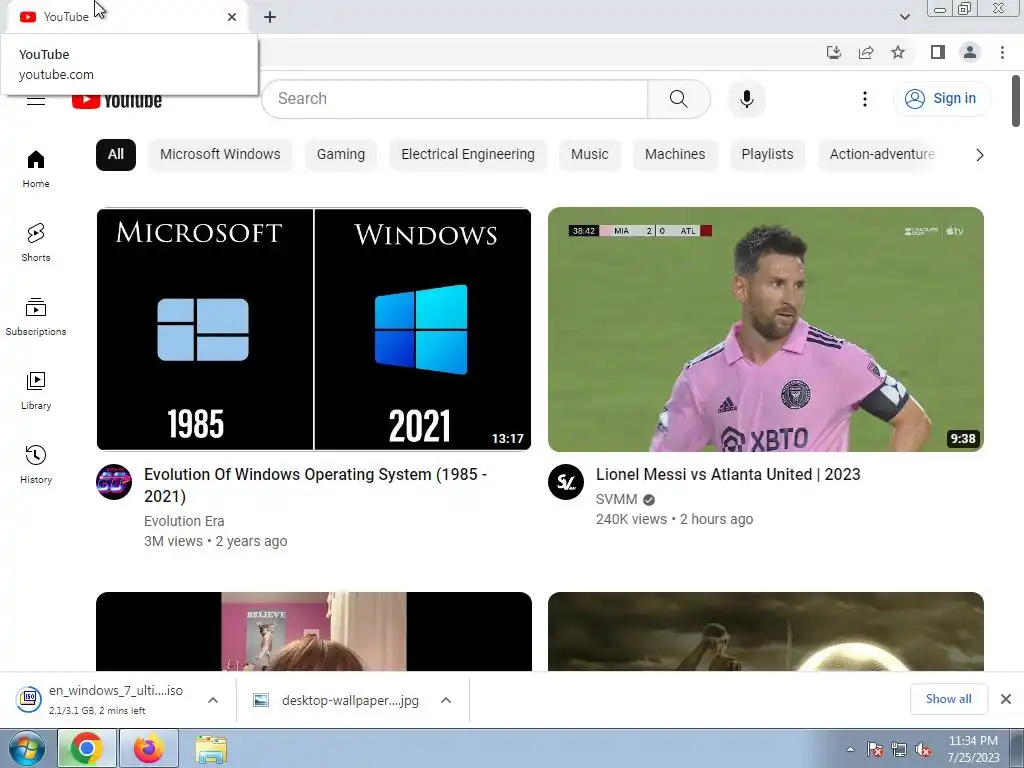Open the golden creature video thumbnail
The width and height of the screenshot is (1024, 768).
point(765,631)
